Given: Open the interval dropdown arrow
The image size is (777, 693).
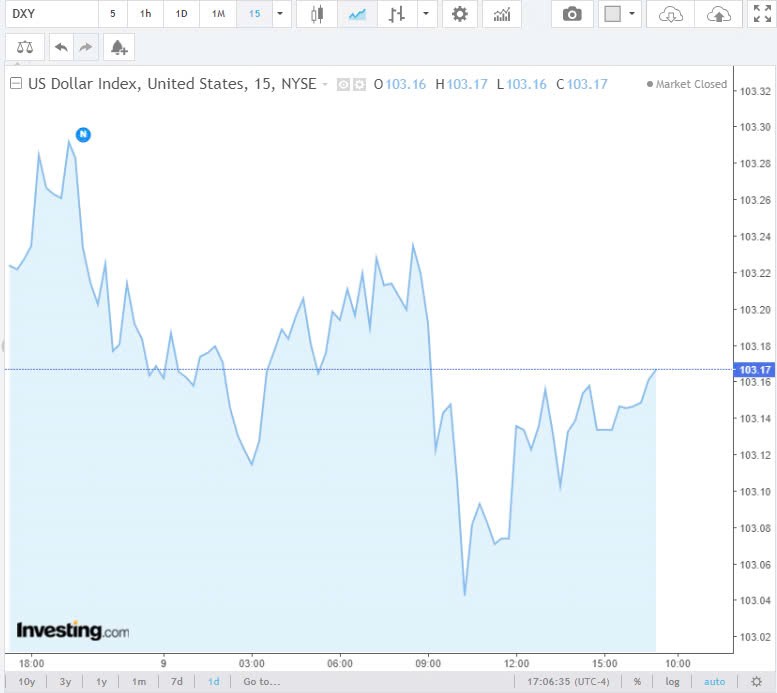Looking at the screenshot, I should coord(280,13).
